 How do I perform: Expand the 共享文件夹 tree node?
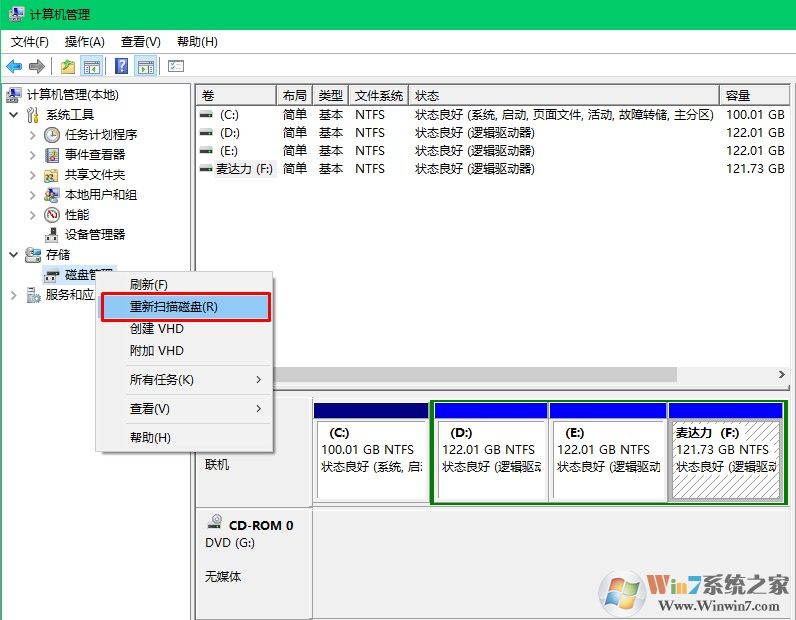point(32,175)
